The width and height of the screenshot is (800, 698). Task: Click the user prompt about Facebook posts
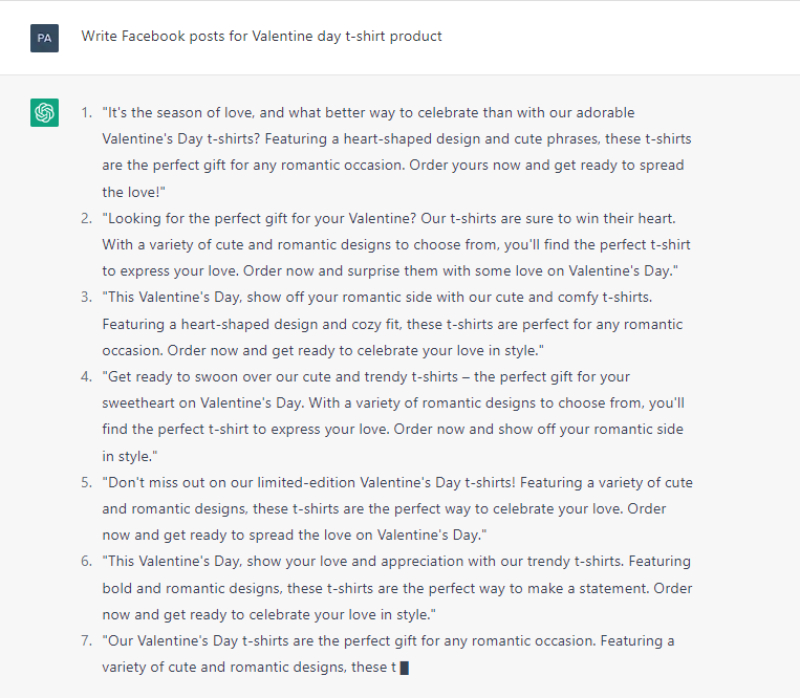point(261,36)
